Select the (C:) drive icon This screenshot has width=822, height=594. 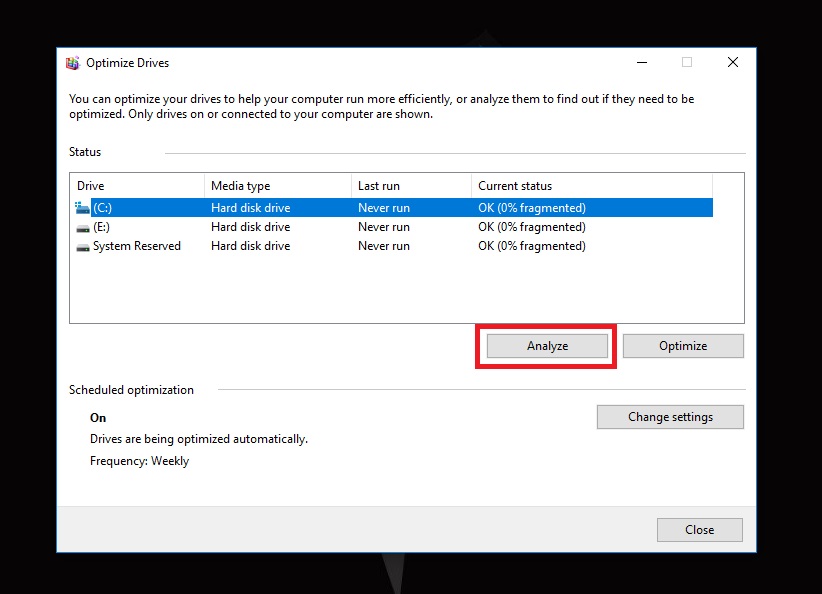coord(82,208)
